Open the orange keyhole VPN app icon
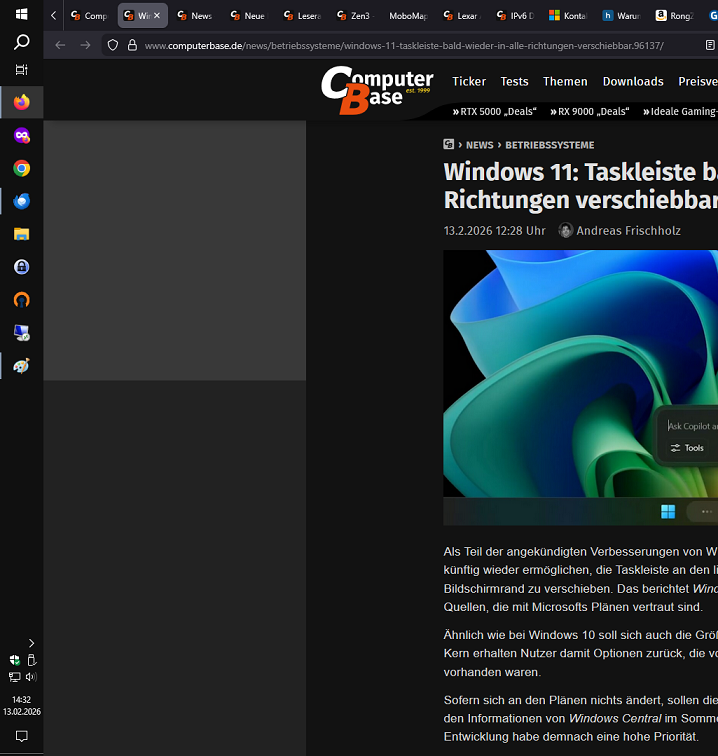Screen dimensions: 718x756 coord(21,300)
